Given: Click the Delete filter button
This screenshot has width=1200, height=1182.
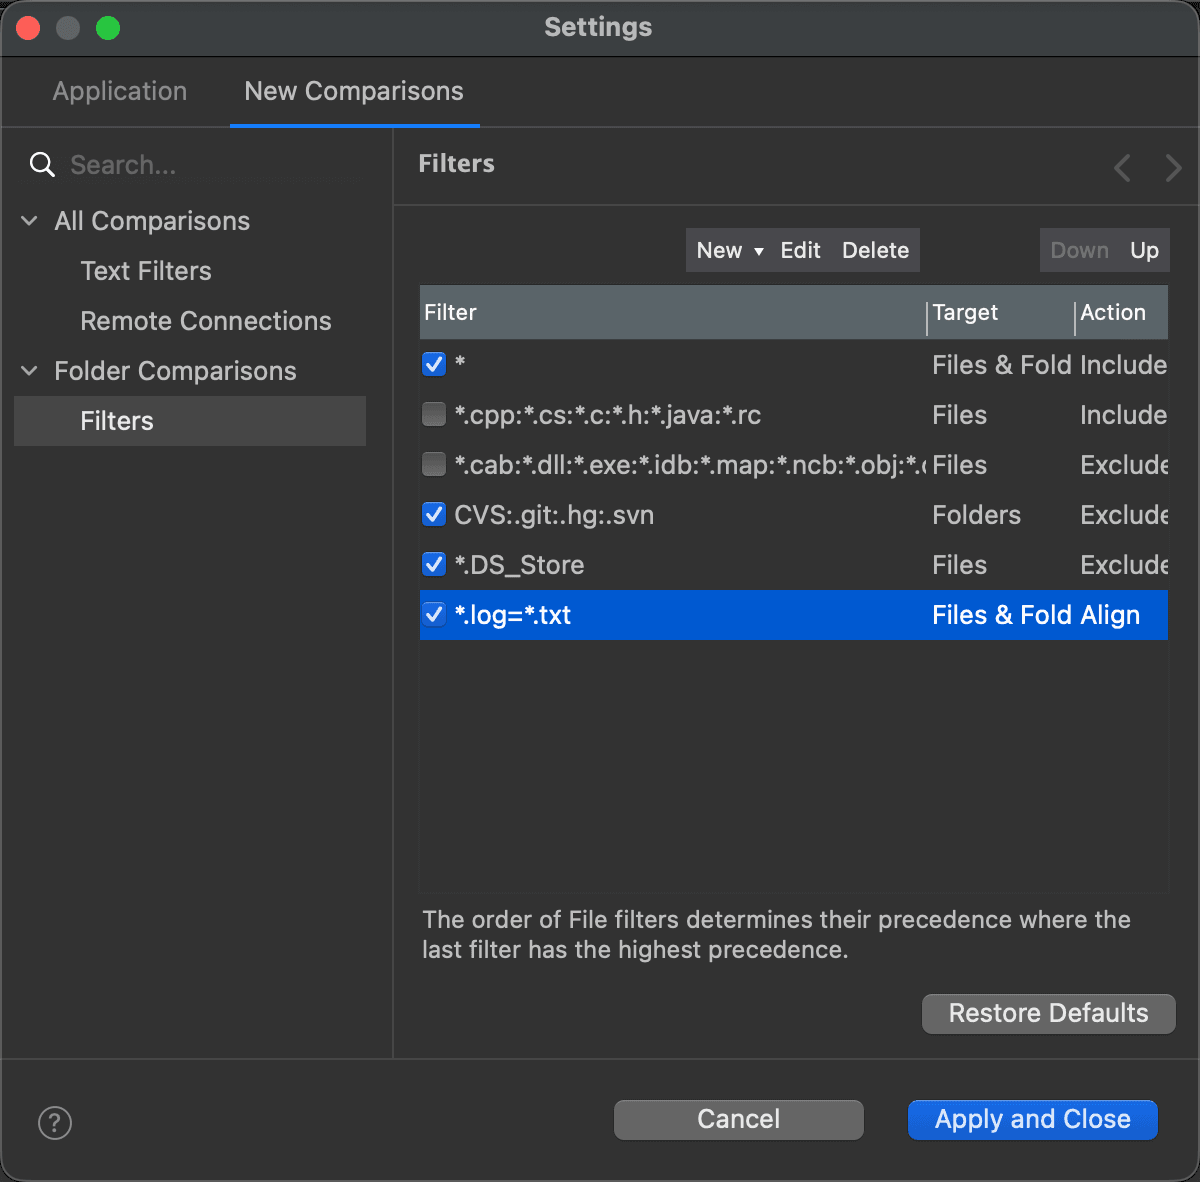Looking at the screenshot, I should 875,250.
